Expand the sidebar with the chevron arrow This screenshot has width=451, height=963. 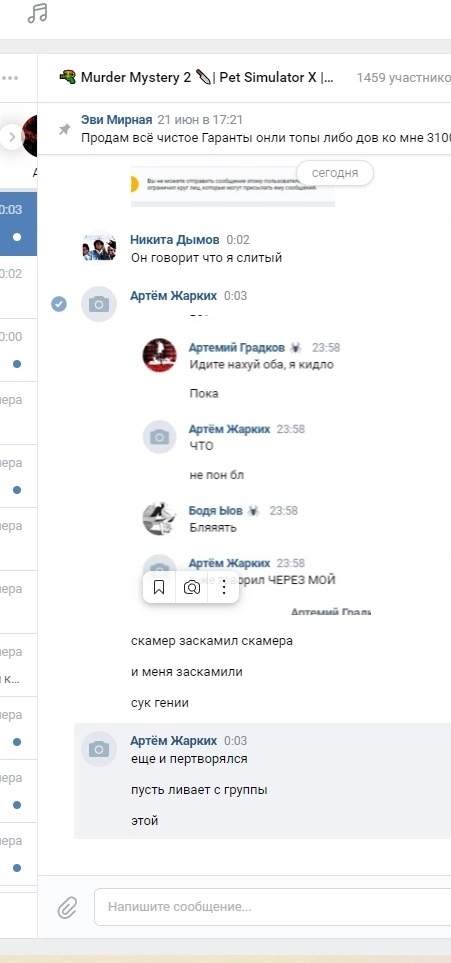11,137
